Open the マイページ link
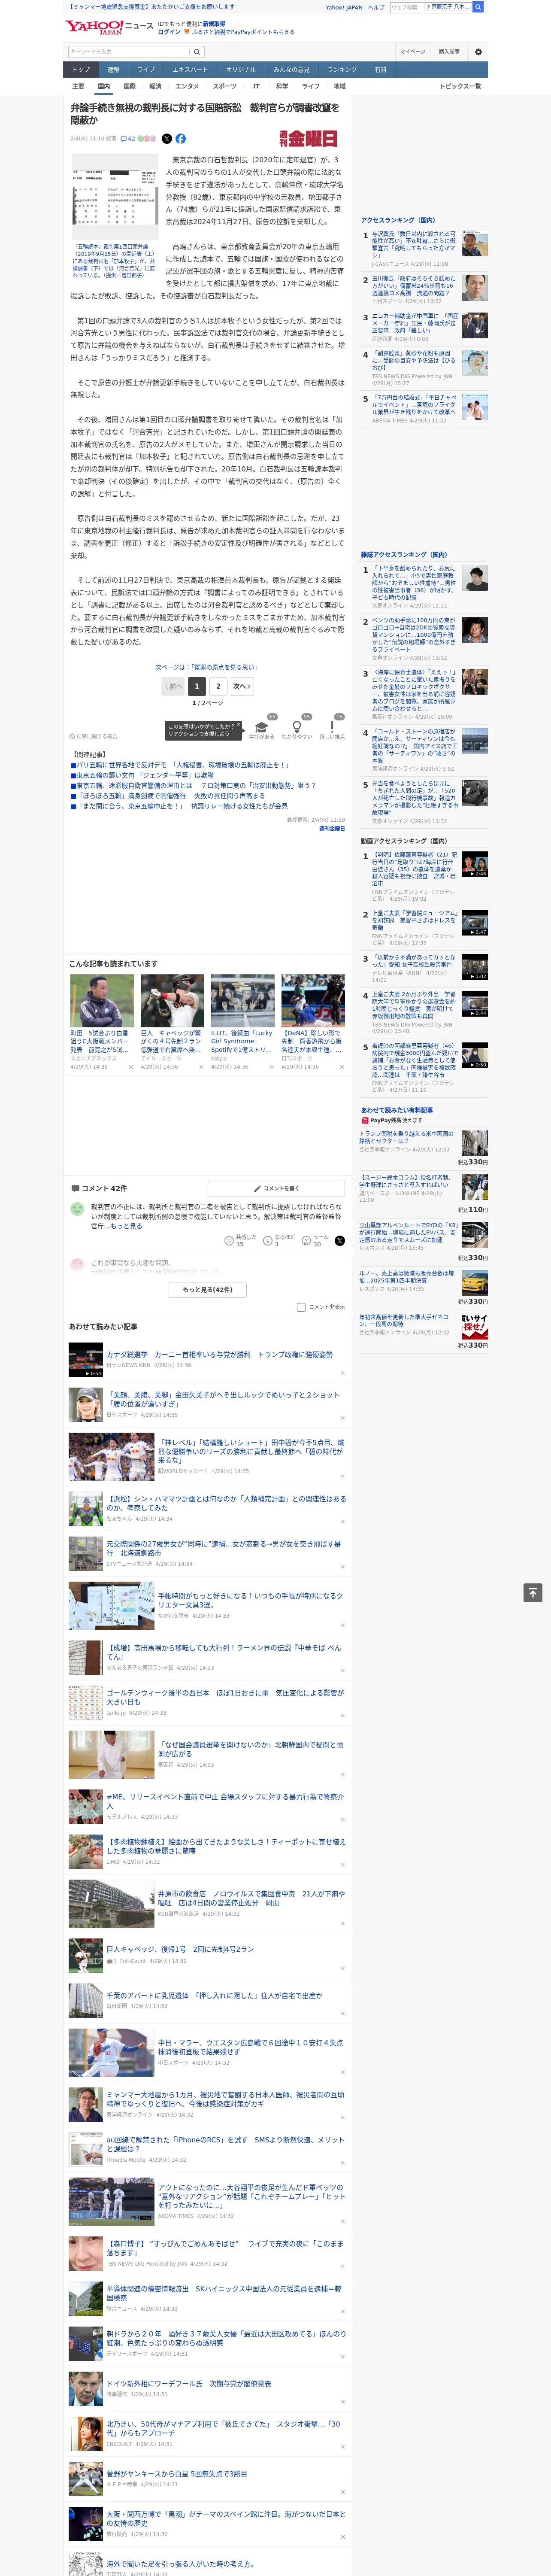The height and width of the screenshot is (2576, 551). point(413,52)
